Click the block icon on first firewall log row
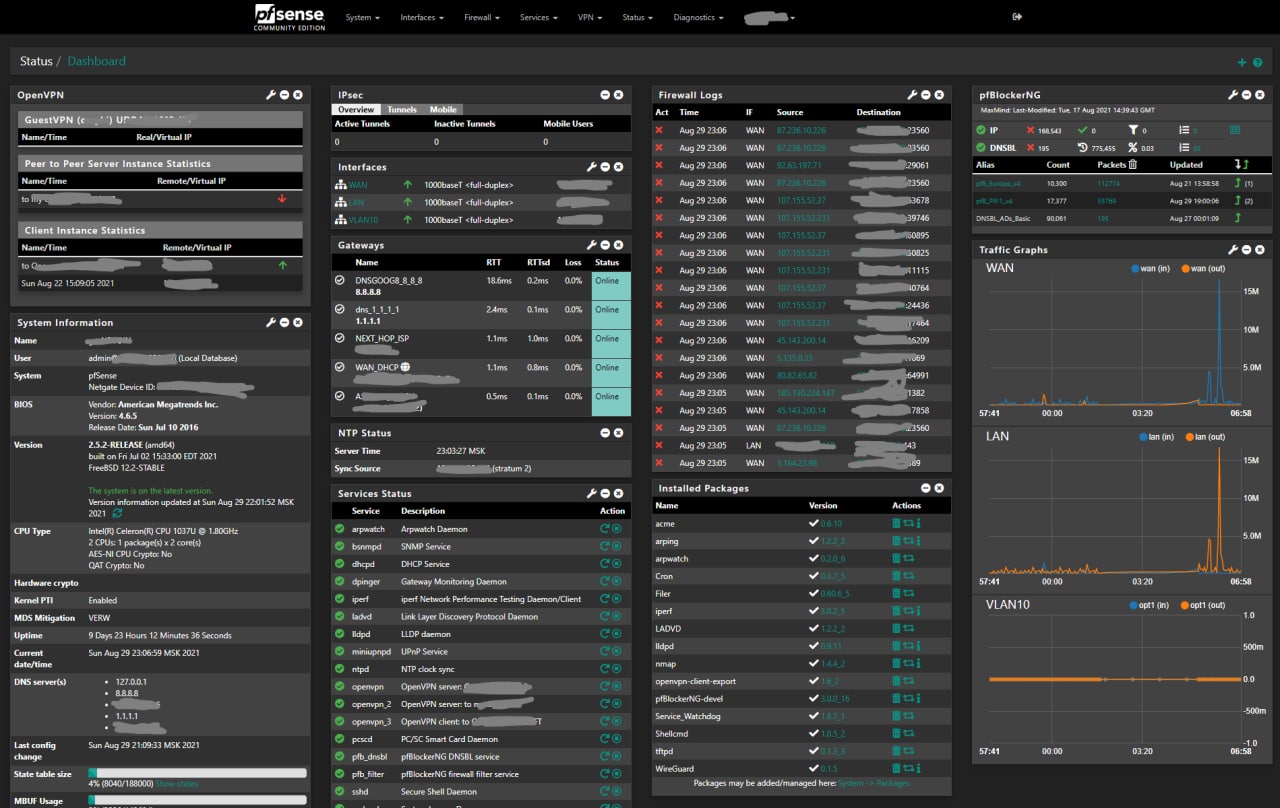This screenshot has width=1280, height=808. [659, 131]
